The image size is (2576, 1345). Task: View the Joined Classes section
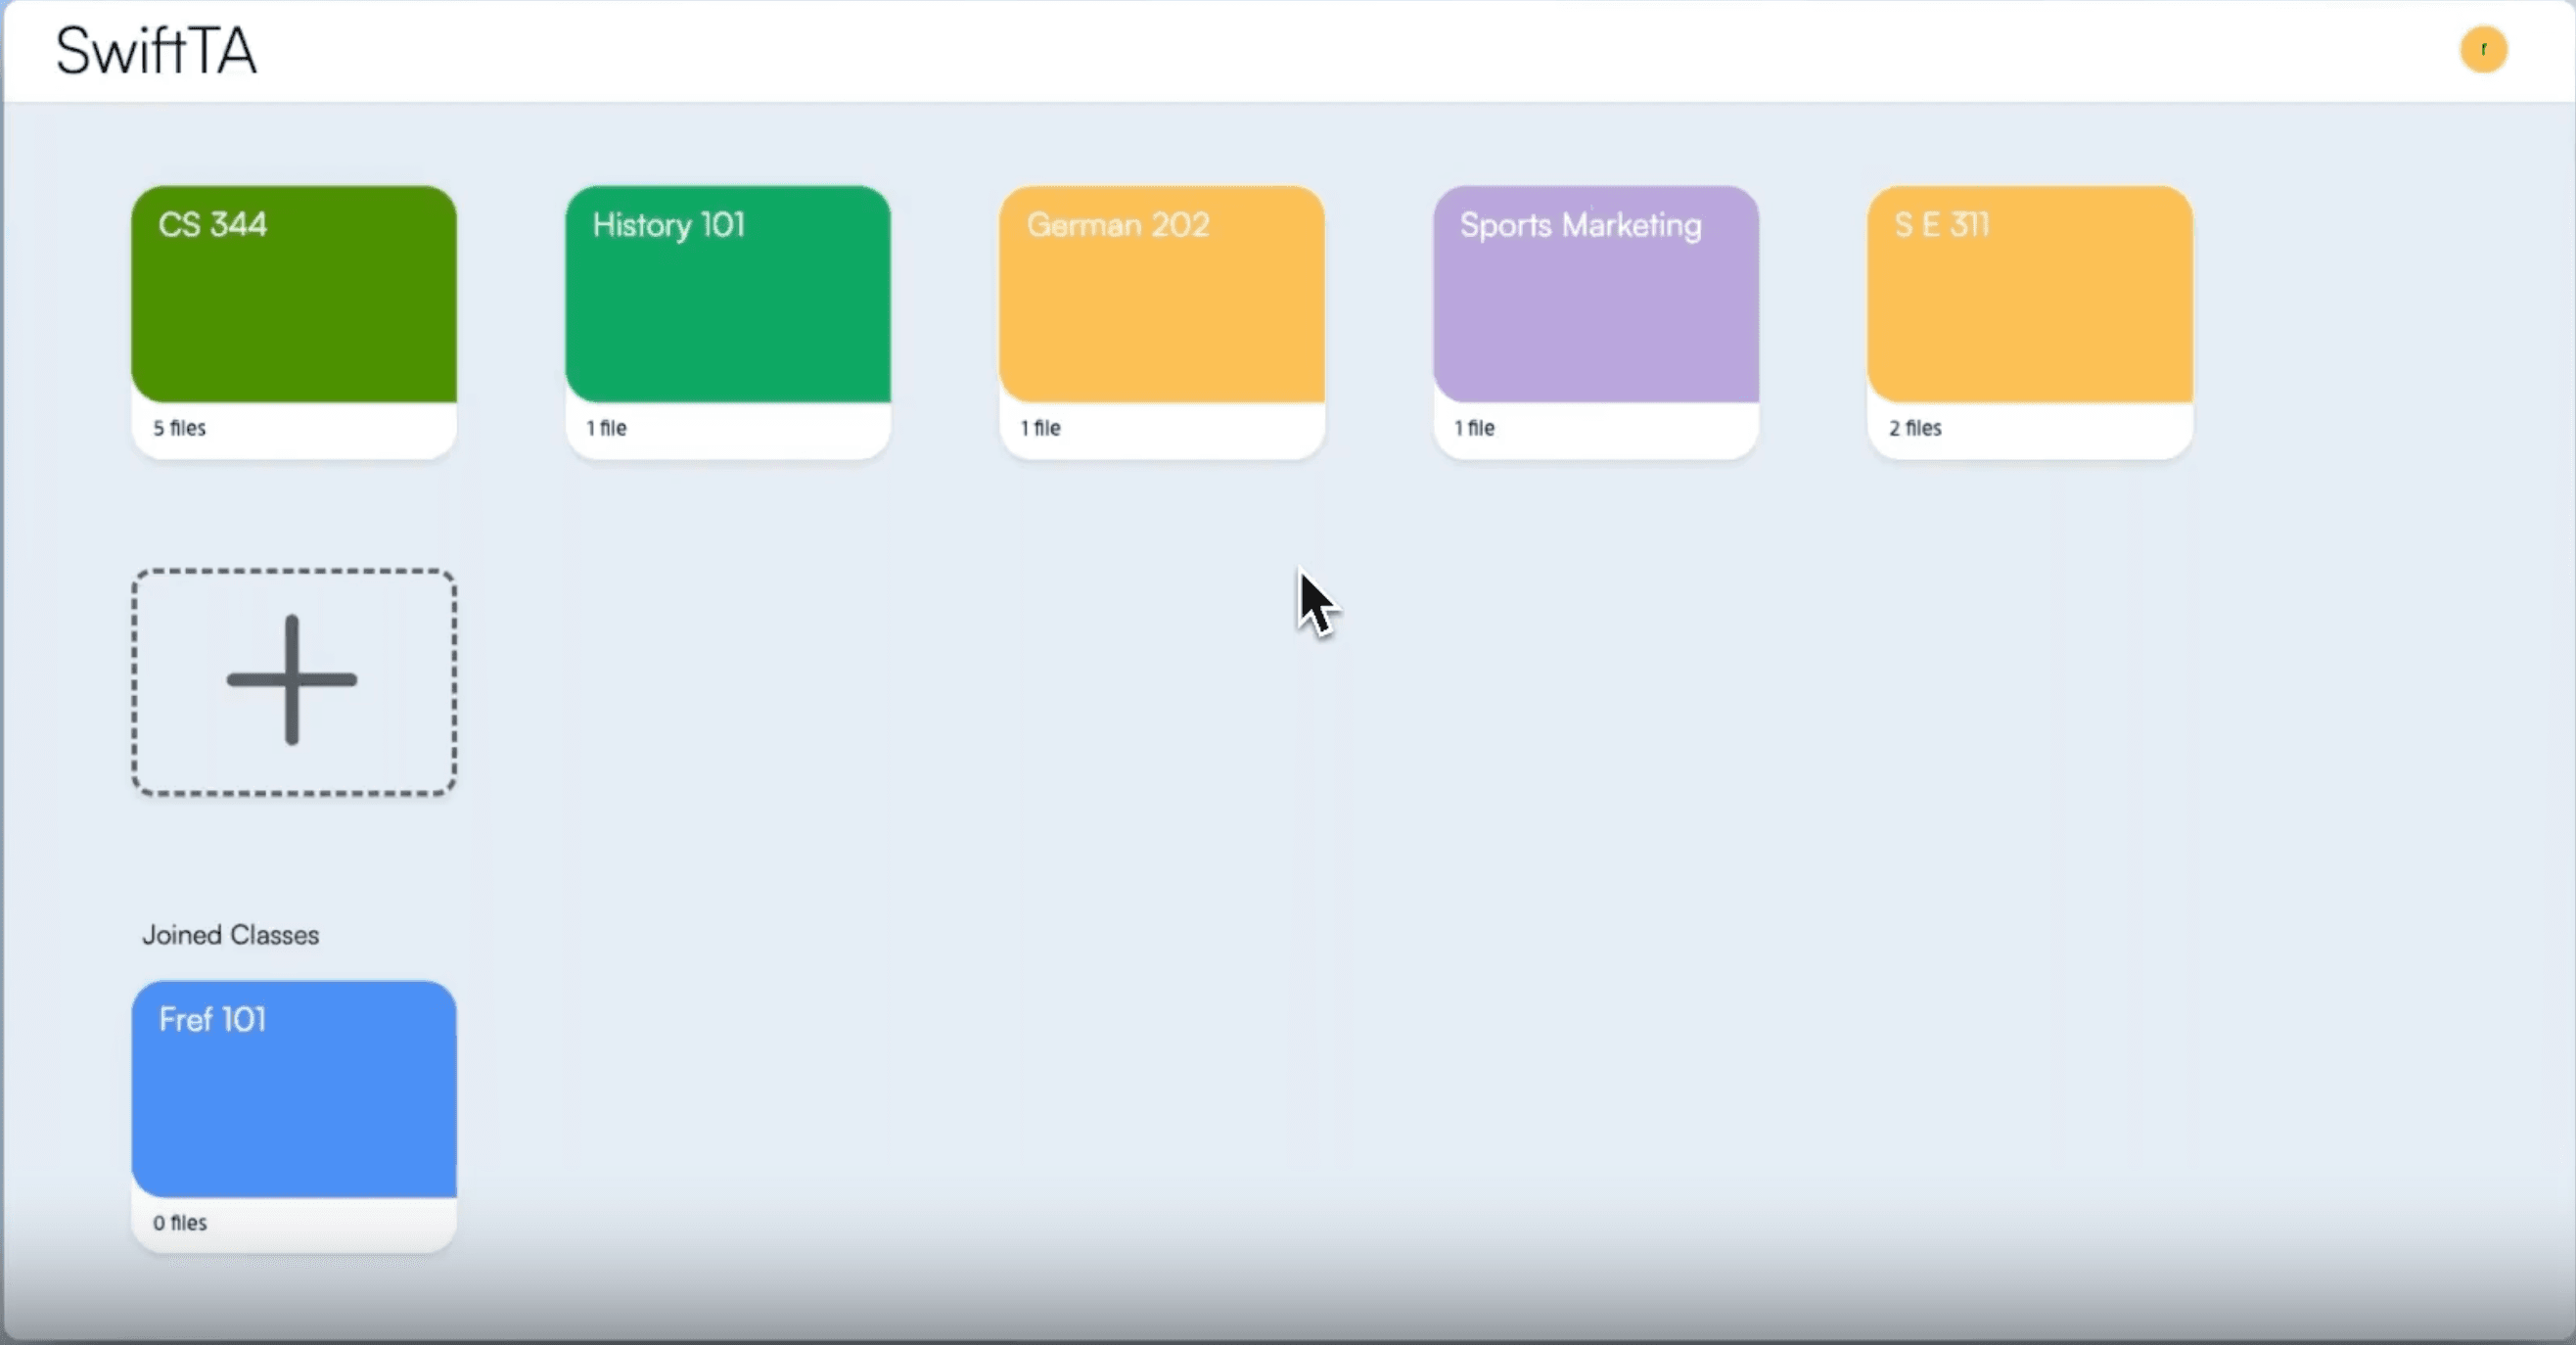point(230,934)
